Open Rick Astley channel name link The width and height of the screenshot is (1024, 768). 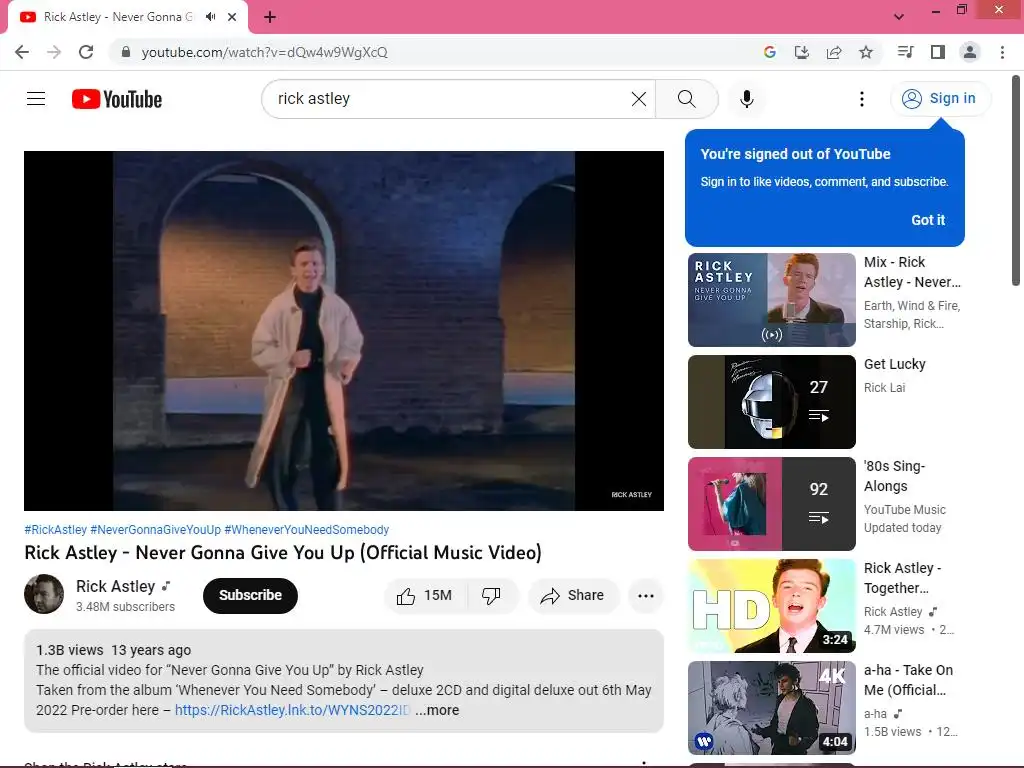[116, 586]
